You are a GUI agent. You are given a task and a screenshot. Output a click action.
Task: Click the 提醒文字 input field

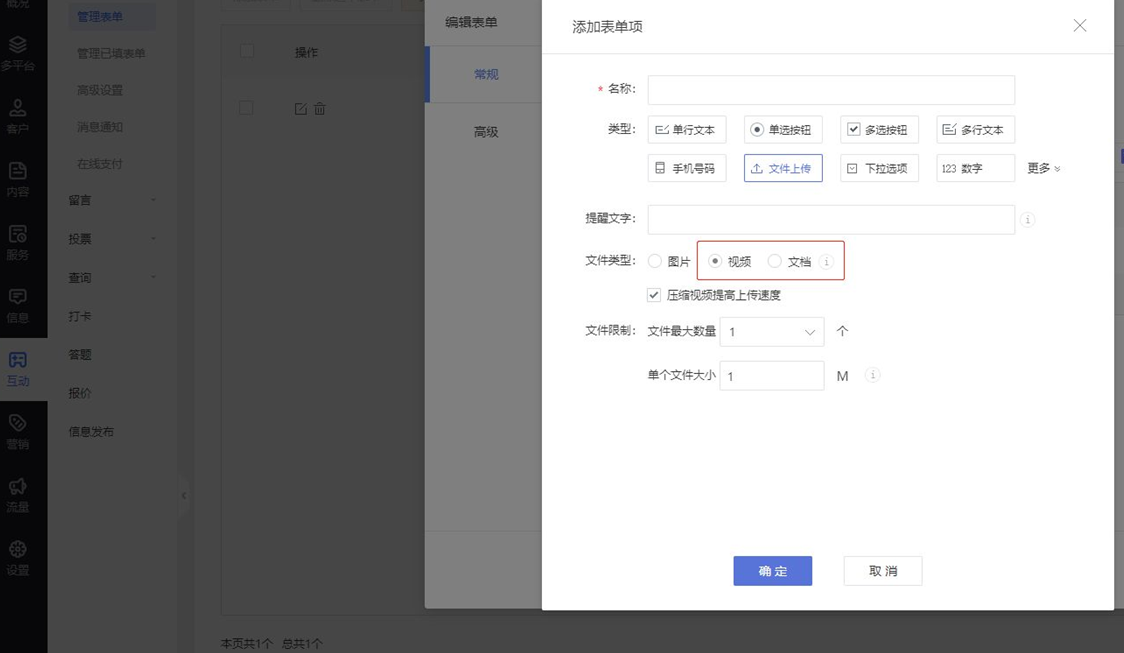click(831, 219)
